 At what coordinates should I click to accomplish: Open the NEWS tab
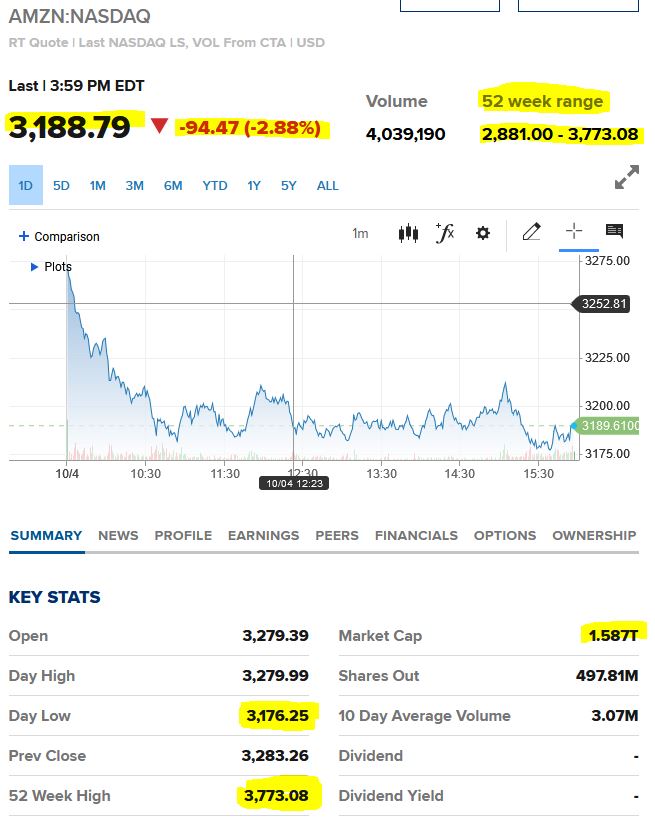click(118, 535)
